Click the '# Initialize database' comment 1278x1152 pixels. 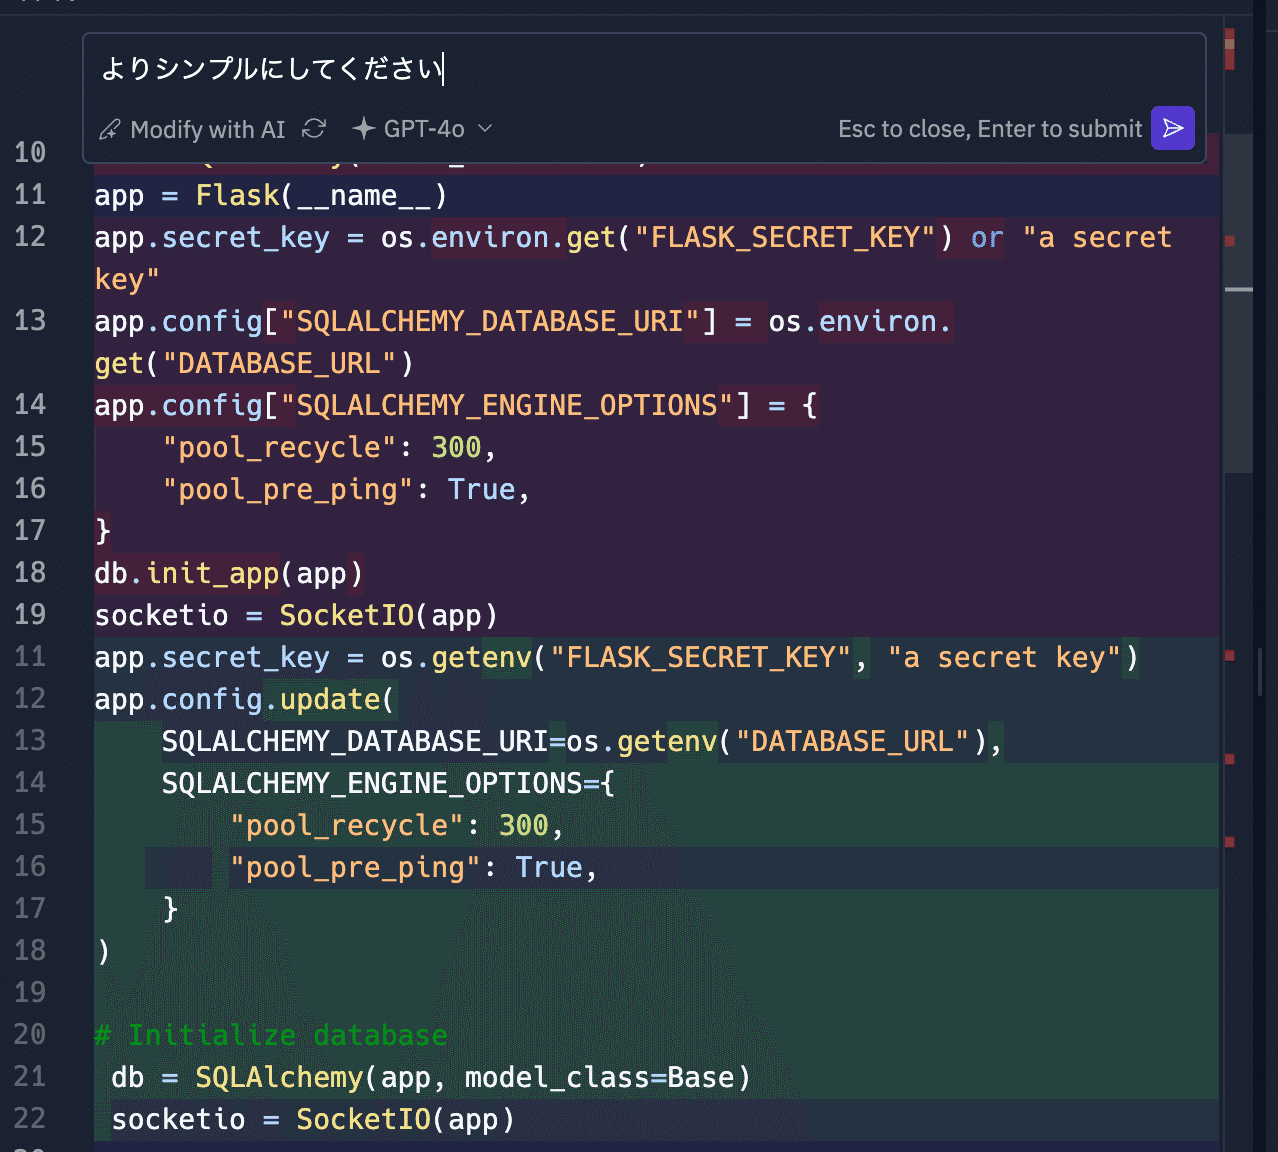271,1036
